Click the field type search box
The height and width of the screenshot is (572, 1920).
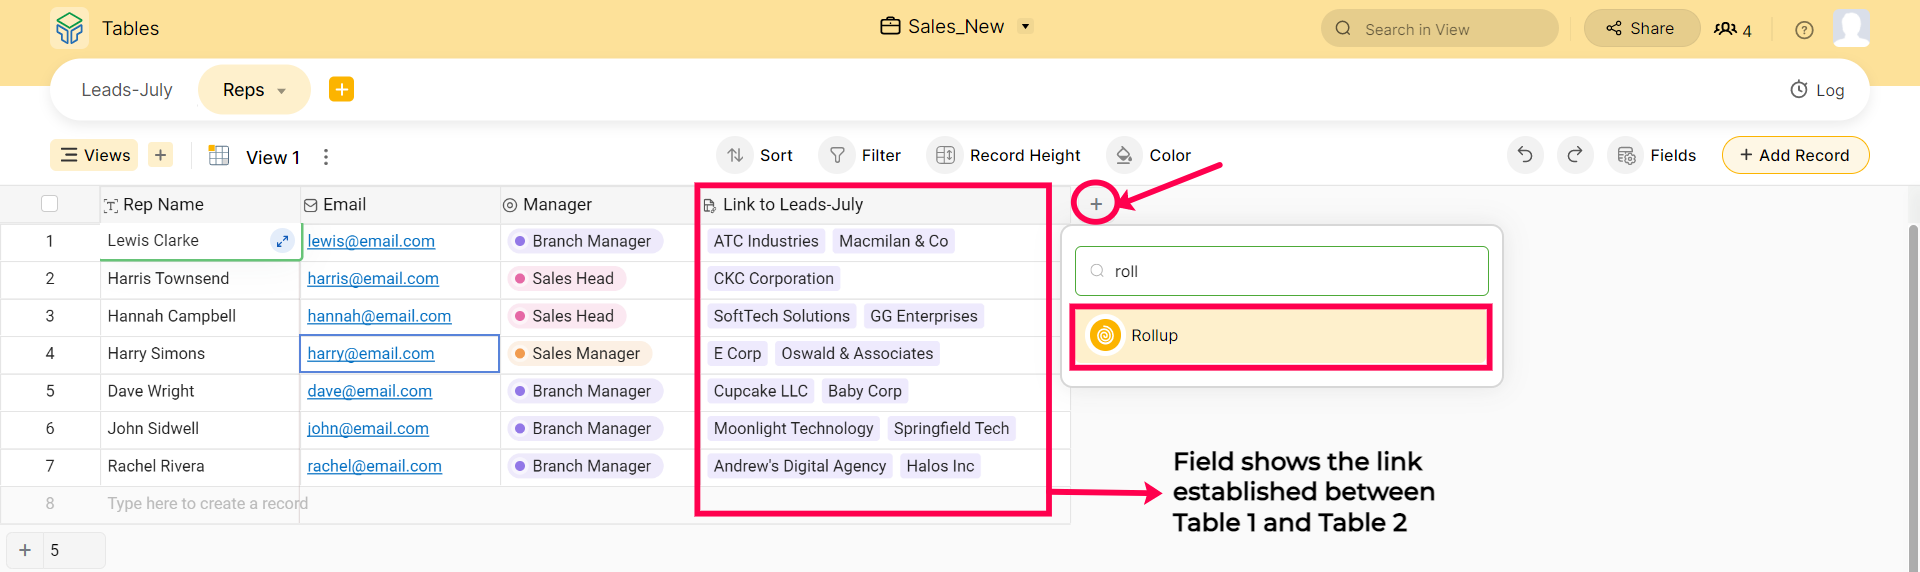[1281, 271]
